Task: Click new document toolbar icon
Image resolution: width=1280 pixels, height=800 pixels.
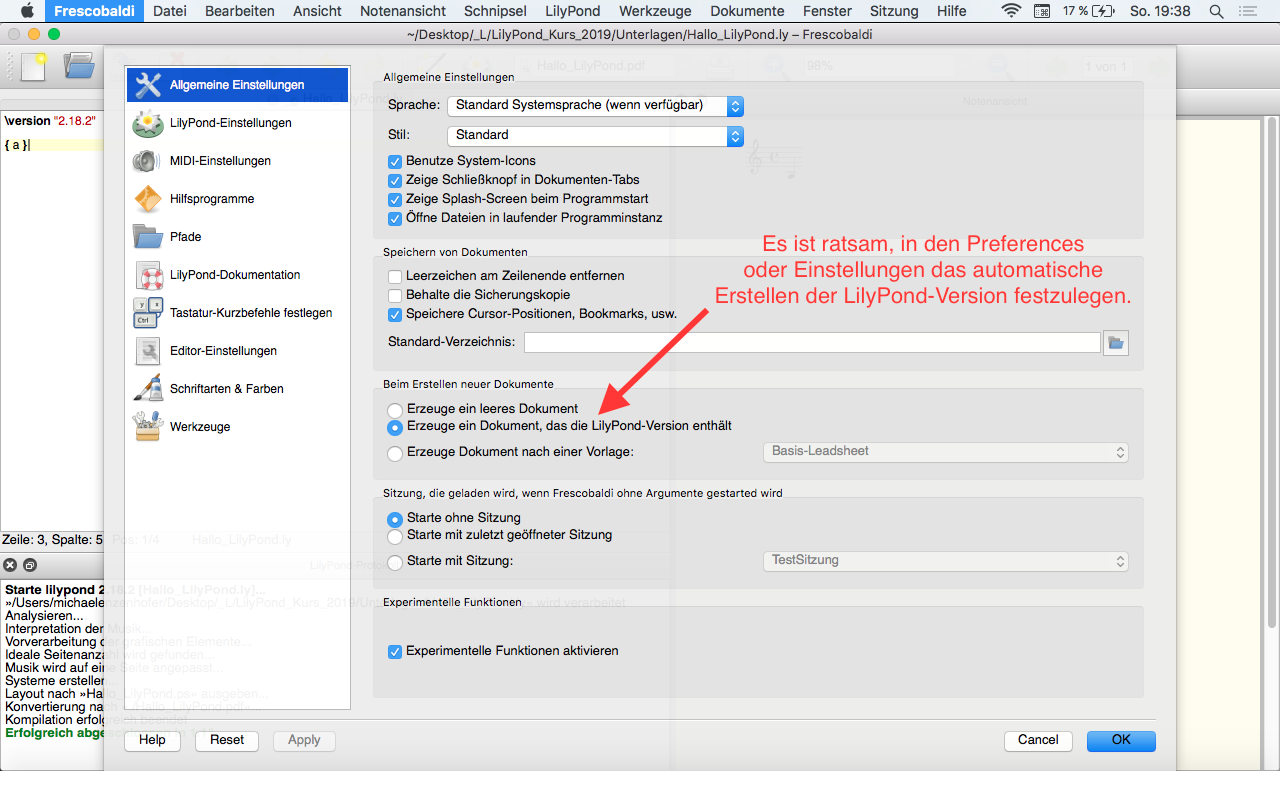Action: (x=33, y=66)
